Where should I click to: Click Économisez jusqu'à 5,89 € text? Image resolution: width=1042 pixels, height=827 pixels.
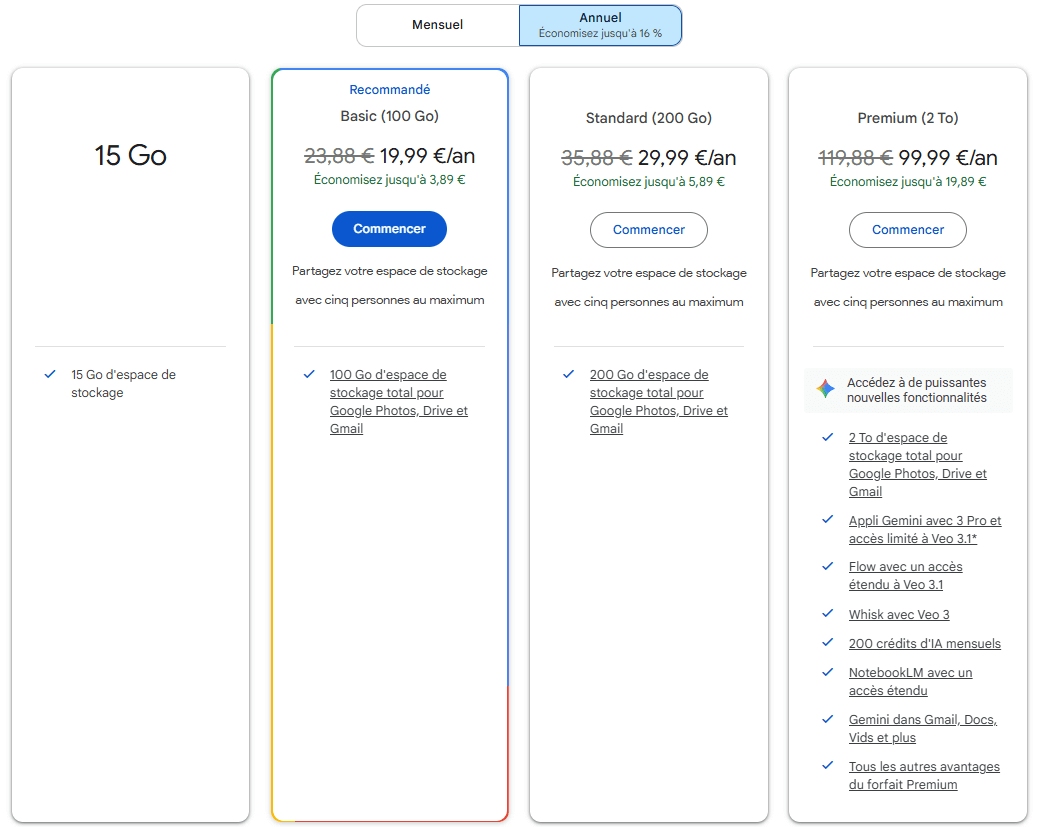click(x=649, y=181)
